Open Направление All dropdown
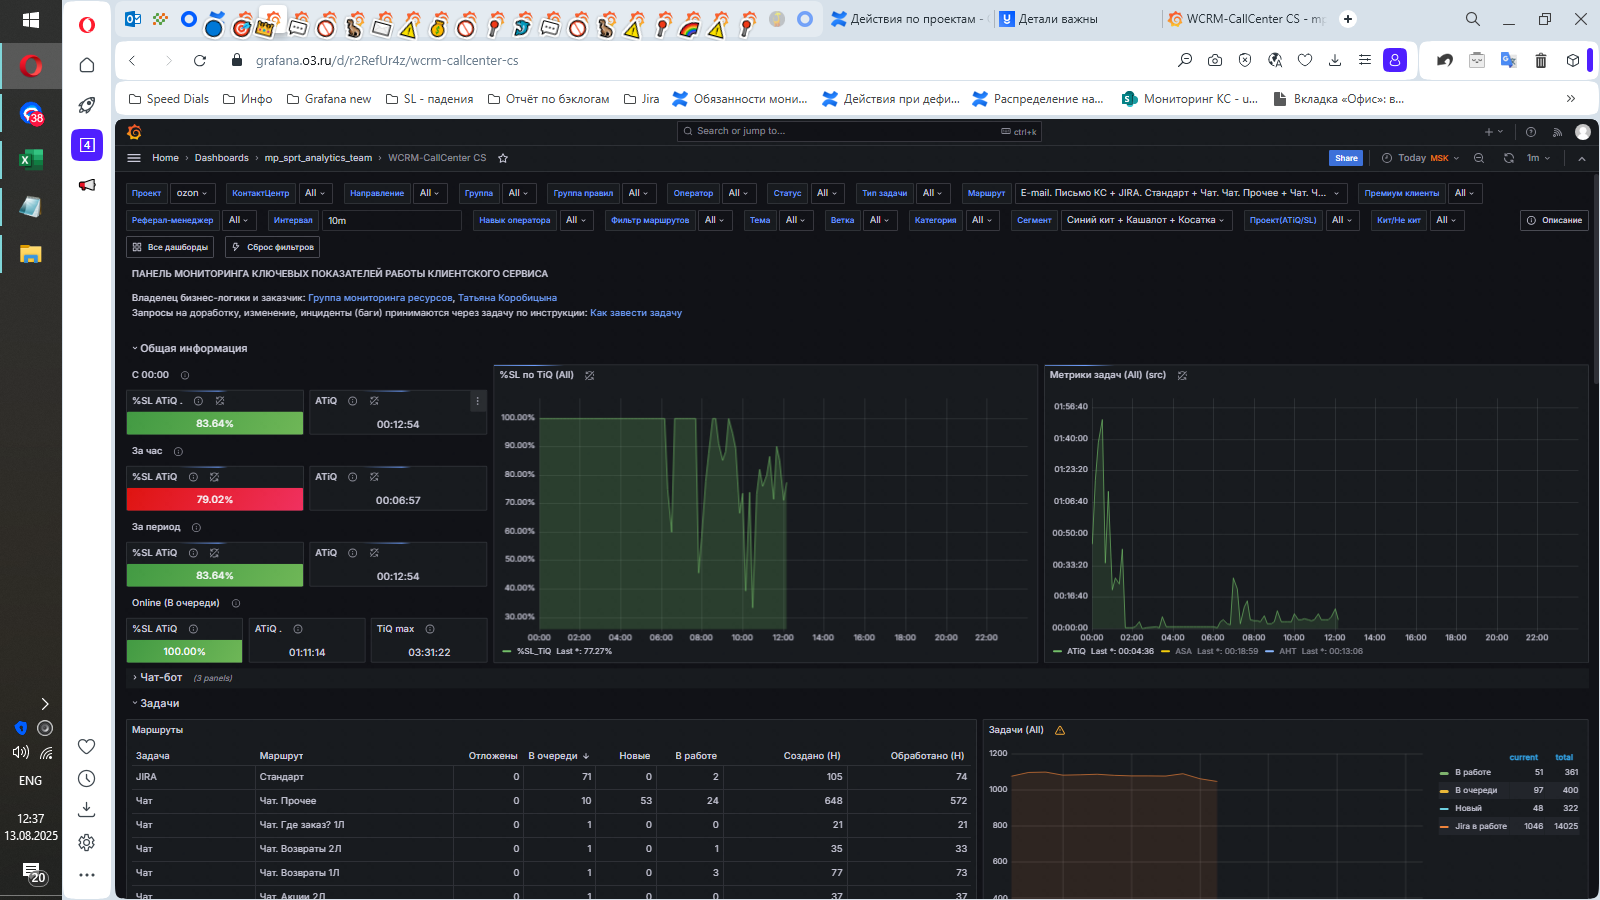This screenshot has height=900, width=1600. (429, 193)
